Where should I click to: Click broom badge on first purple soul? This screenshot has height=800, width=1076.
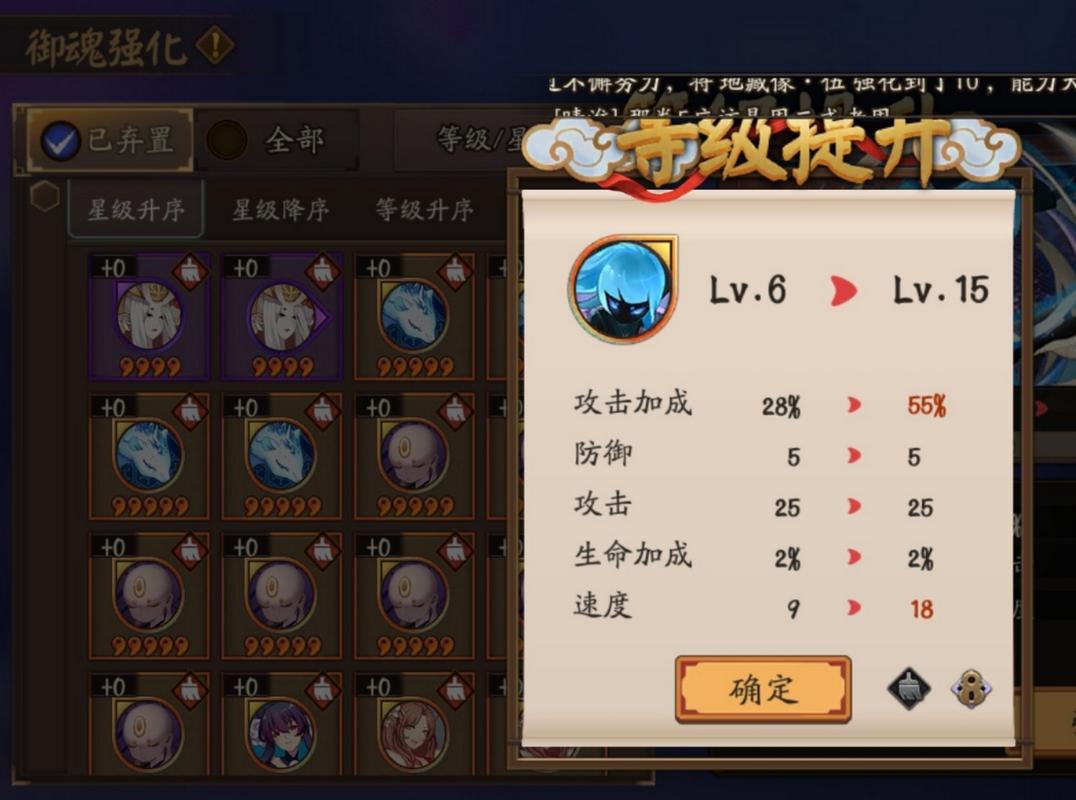click(190, 271)
